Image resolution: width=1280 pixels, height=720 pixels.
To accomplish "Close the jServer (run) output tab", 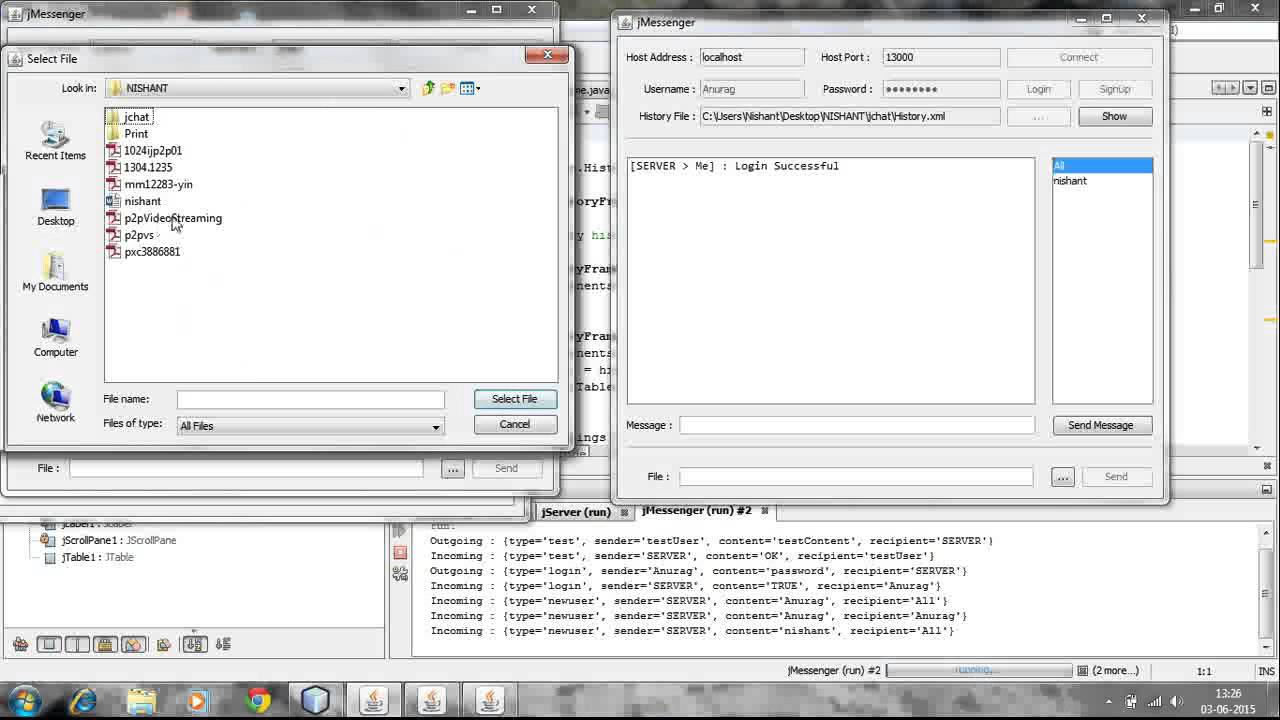I will pos(625,512).
